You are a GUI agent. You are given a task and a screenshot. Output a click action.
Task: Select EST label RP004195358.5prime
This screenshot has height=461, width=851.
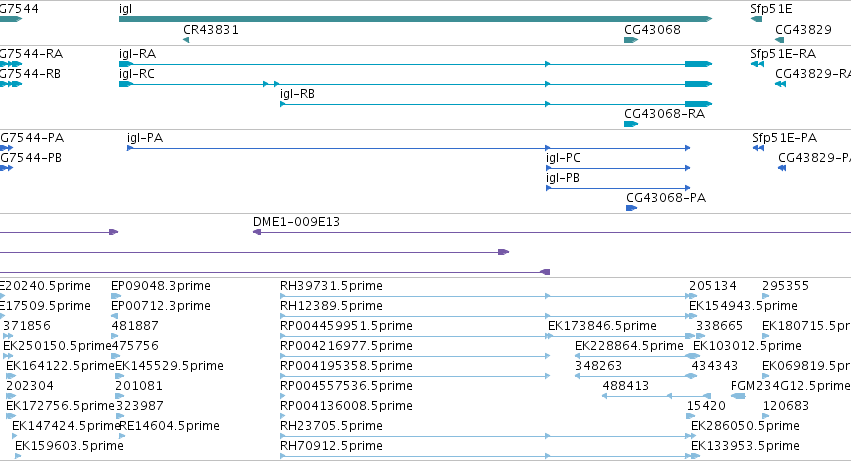pyautogui.click(x=346, y=367)
